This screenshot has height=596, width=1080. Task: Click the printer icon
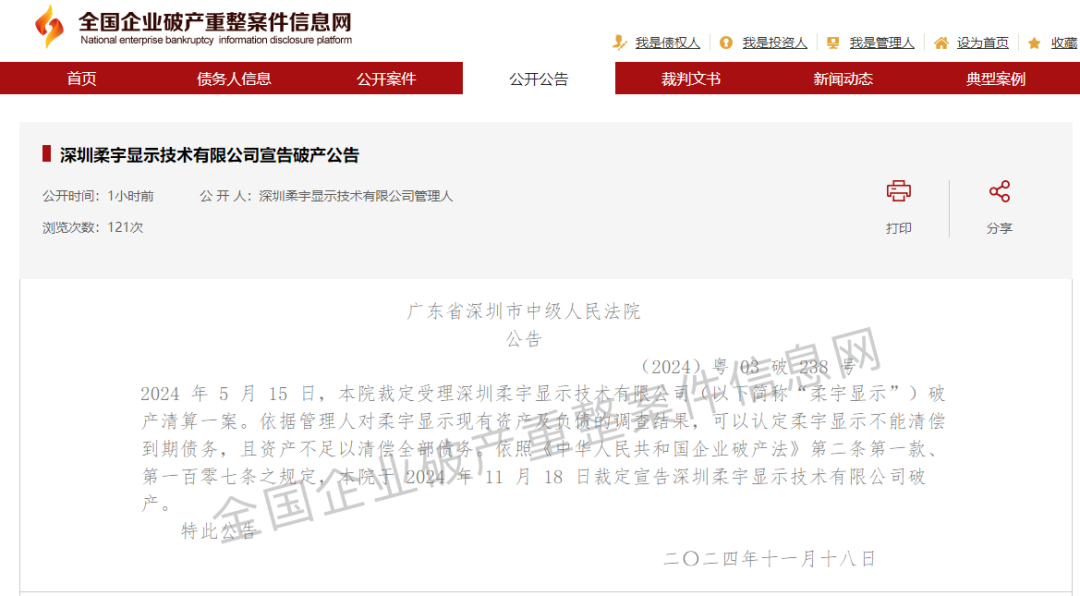tap(899, 191)
